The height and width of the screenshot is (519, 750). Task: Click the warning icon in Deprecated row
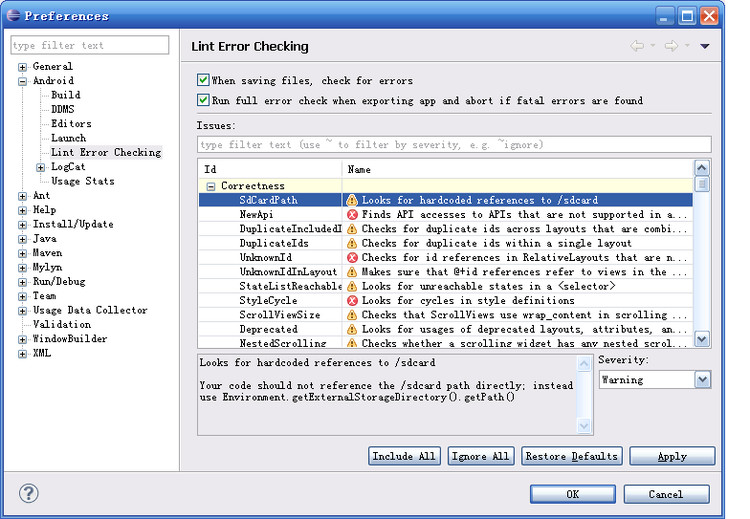pos(352,329)
